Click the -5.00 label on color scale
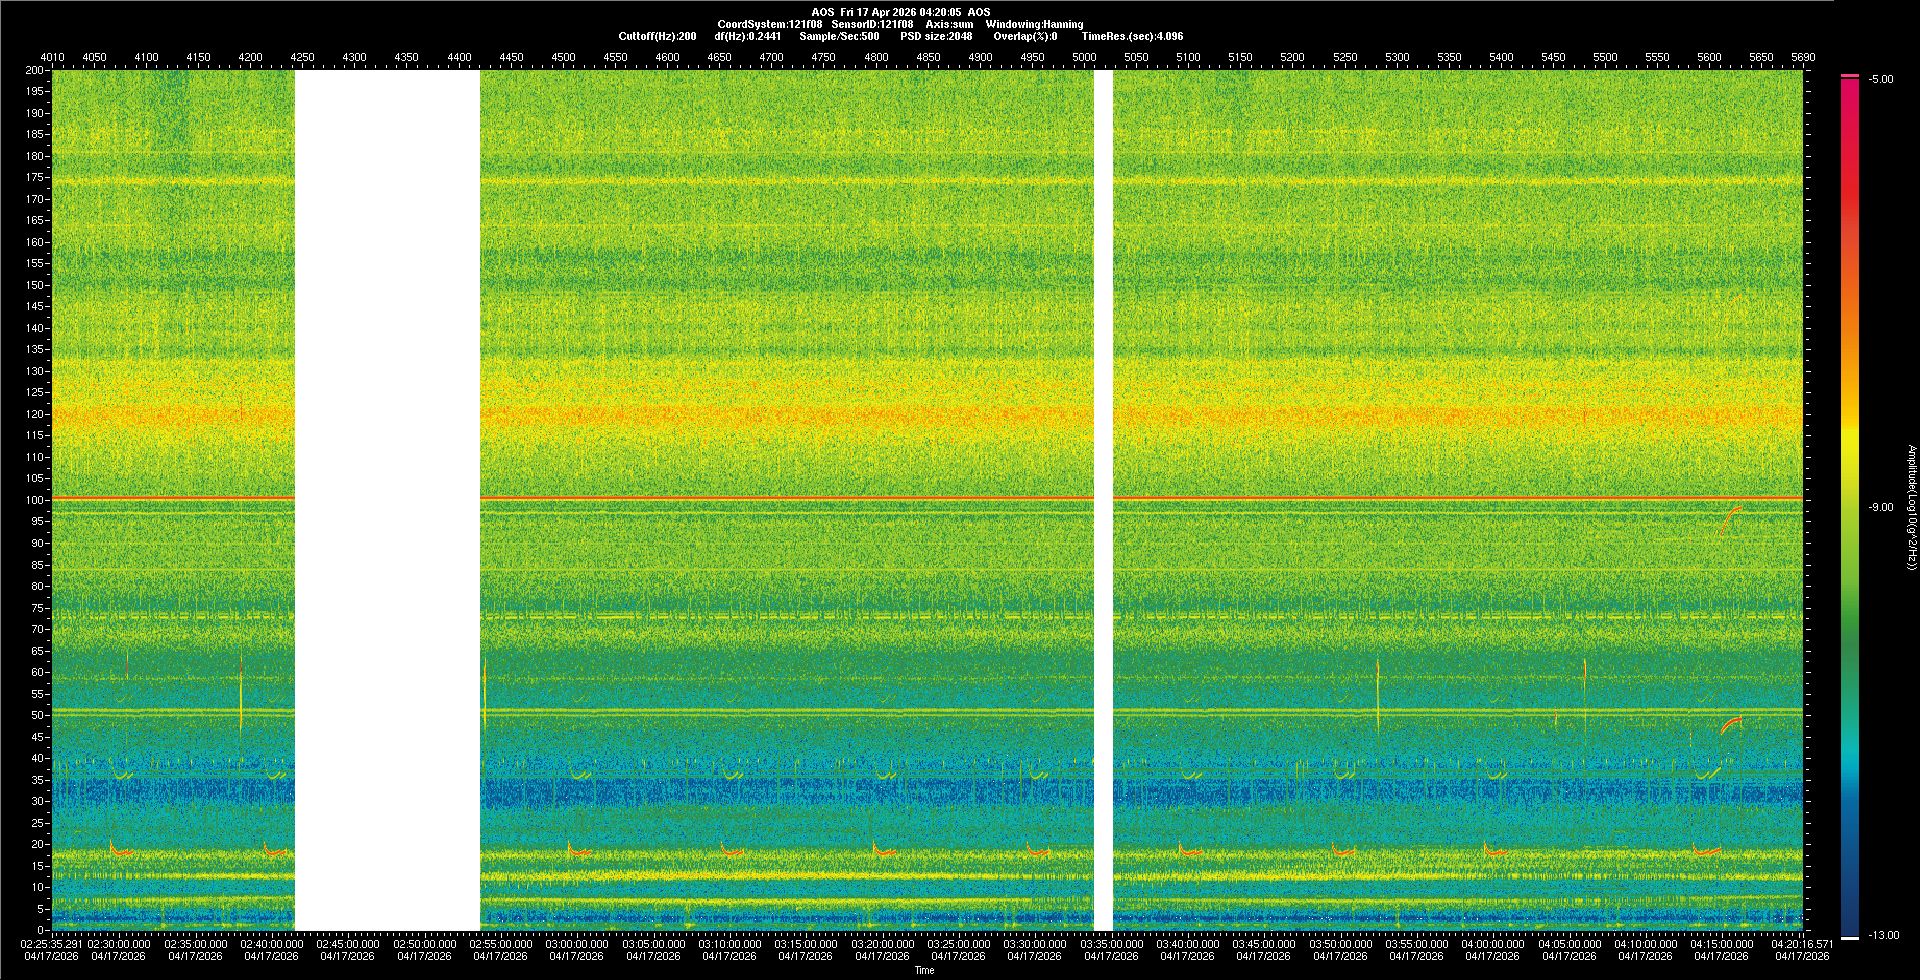1920x980 pixels. 1880,80
